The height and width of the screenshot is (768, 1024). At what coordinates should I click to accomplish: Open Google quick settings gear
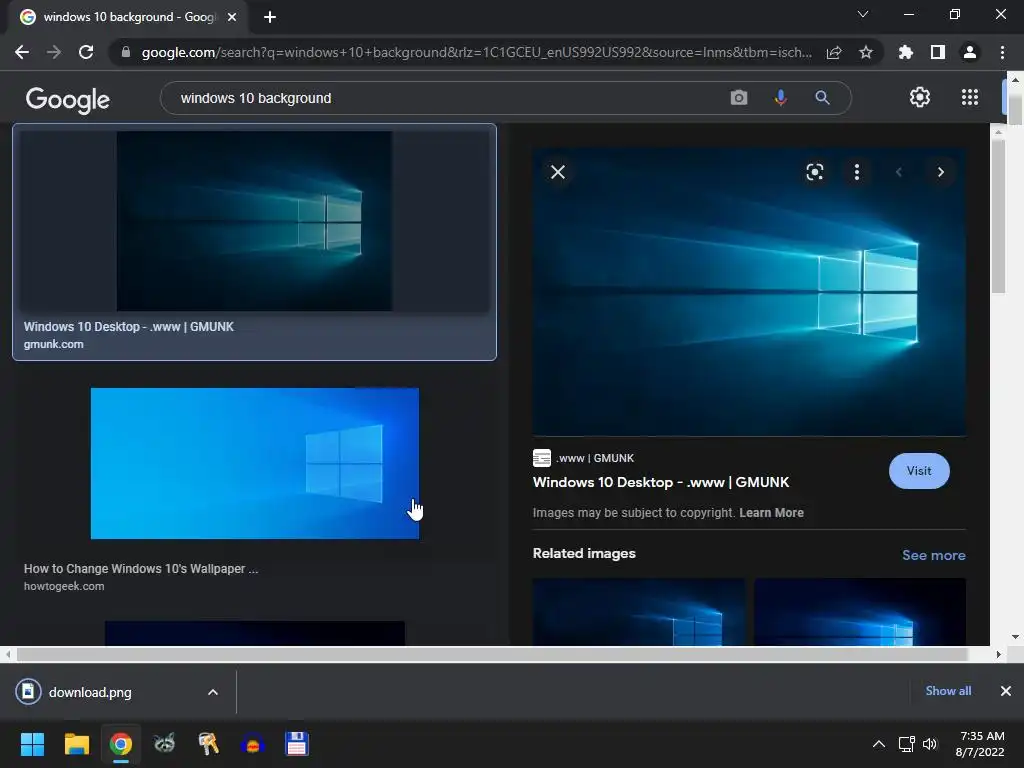pos(920,97)
